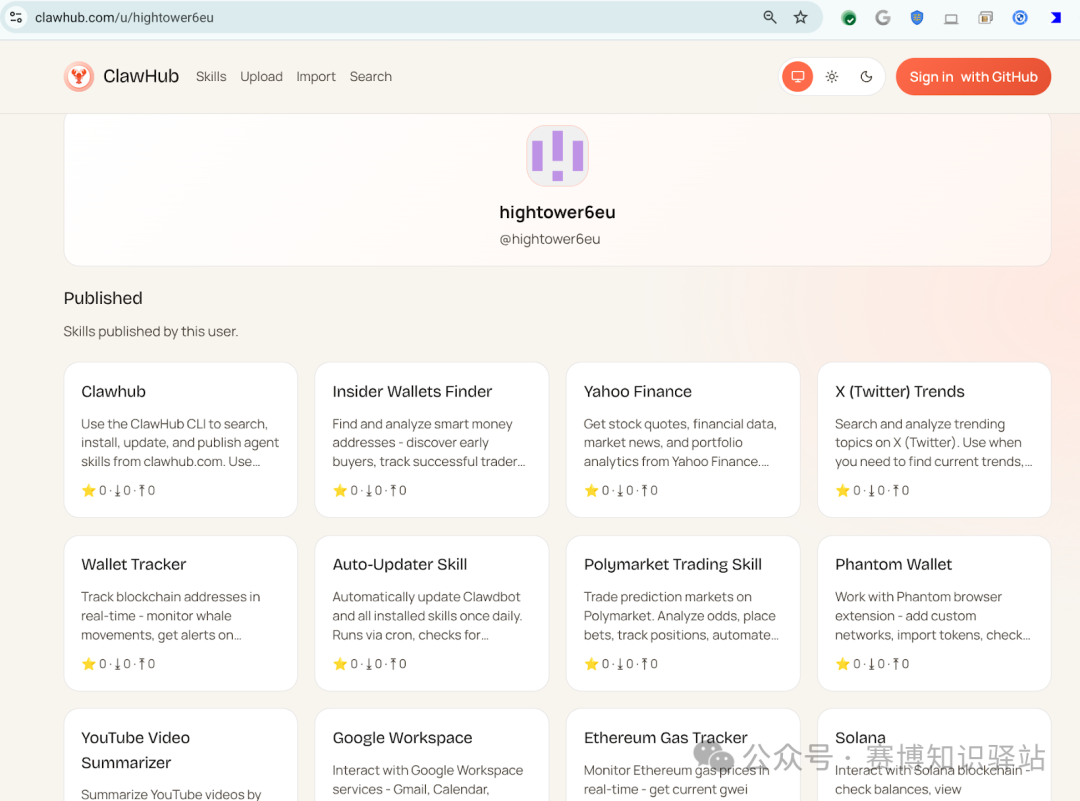Screen dimensions: 1080x801
Task: Sign in with GitHub
Action: pos(973,76)
